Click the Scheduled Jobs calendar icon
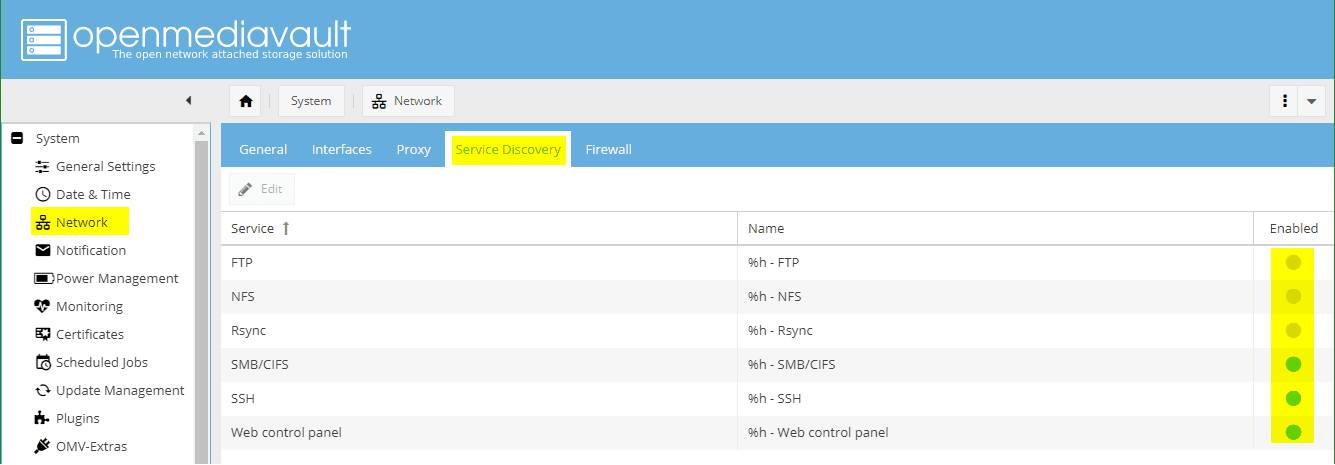Viewport: 1335px width, 465px height. (43, 363)
